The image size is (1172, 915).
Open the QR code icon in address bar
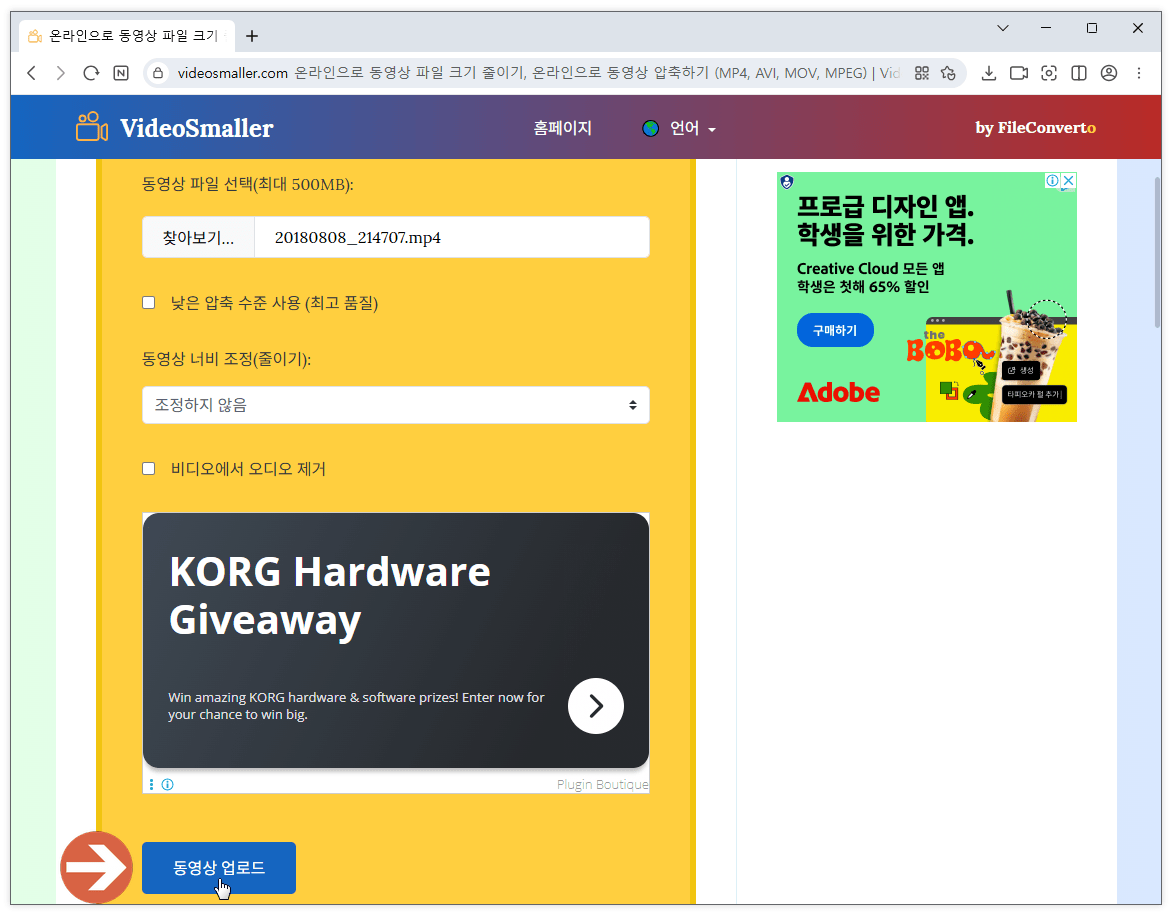922,73
